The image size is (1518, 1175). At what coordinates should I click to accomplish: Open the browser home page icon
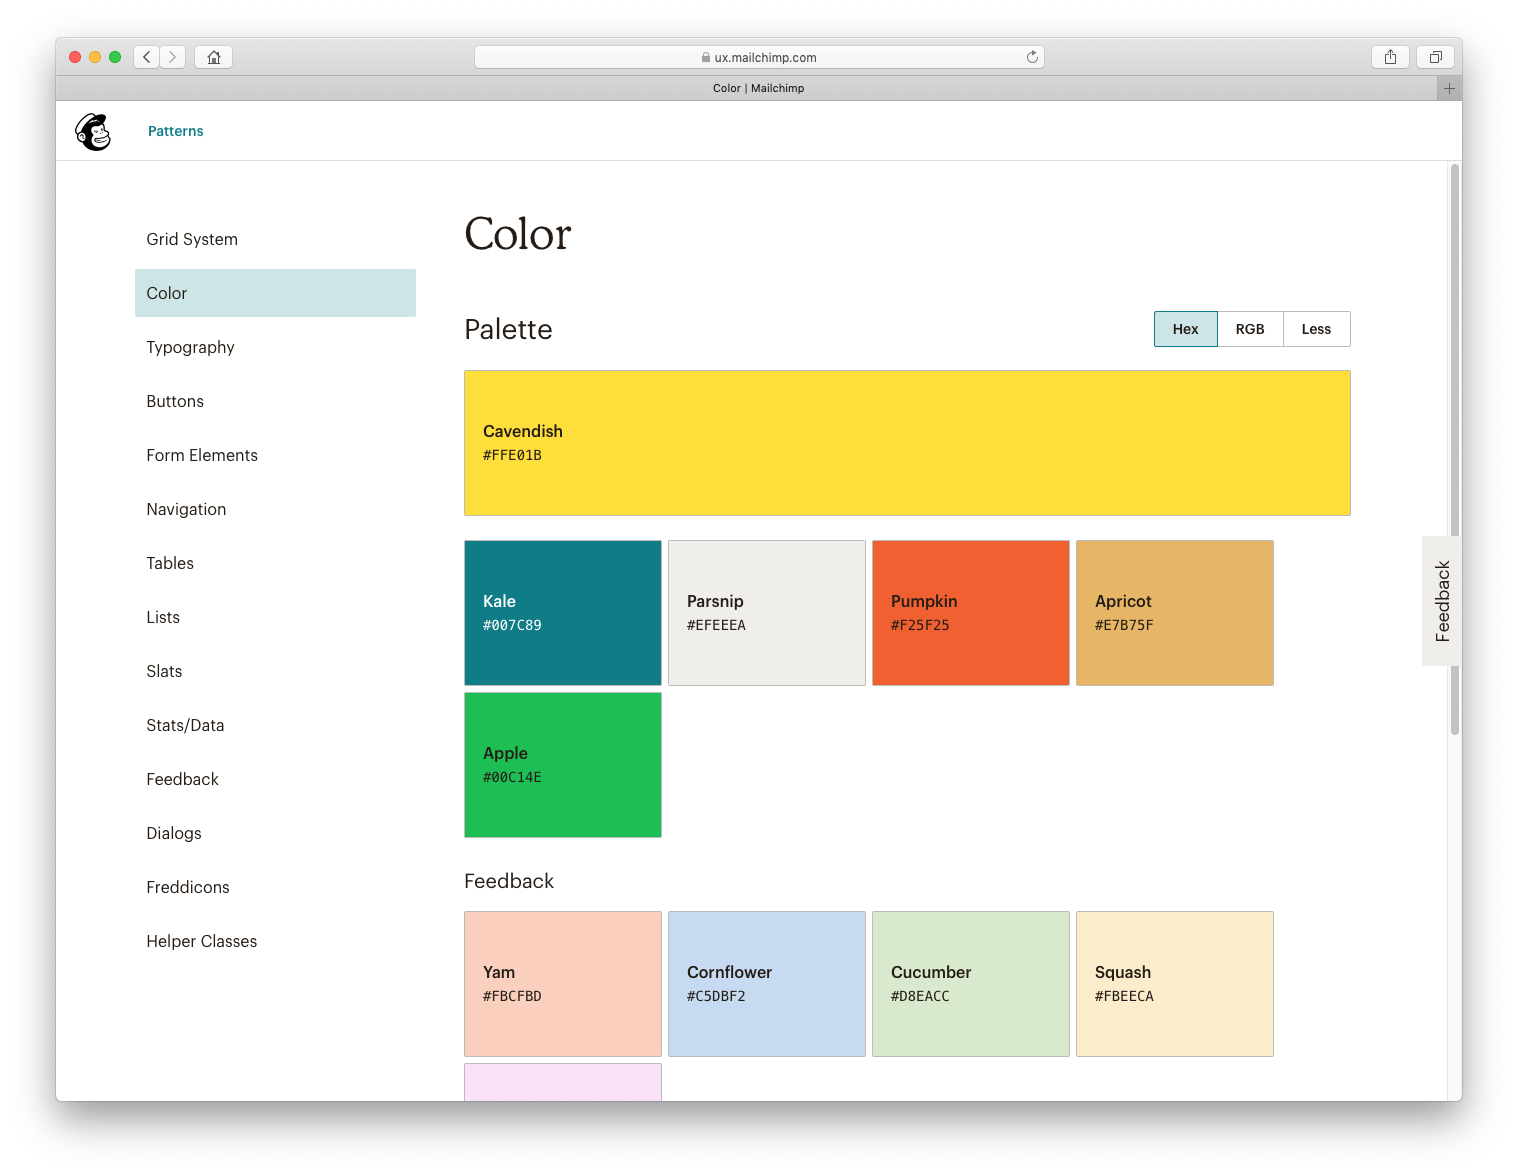[x=214, y=57]
